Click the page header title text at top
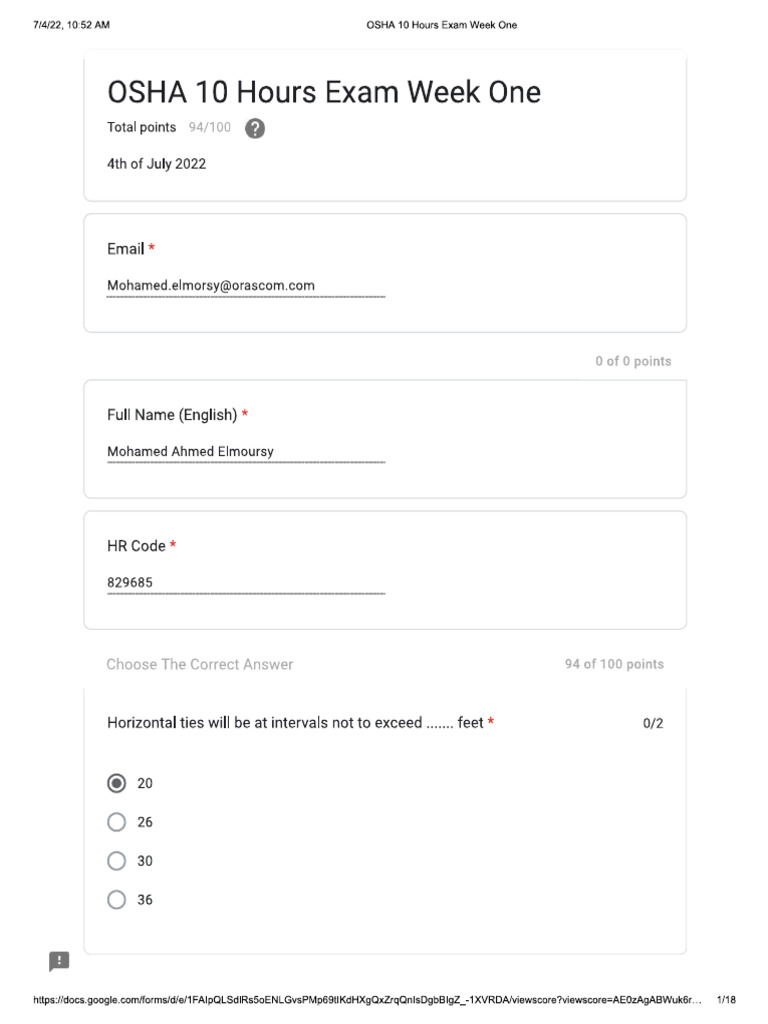Image resolution: width=768 pixels, height=1024 pixels. point(441,25)
